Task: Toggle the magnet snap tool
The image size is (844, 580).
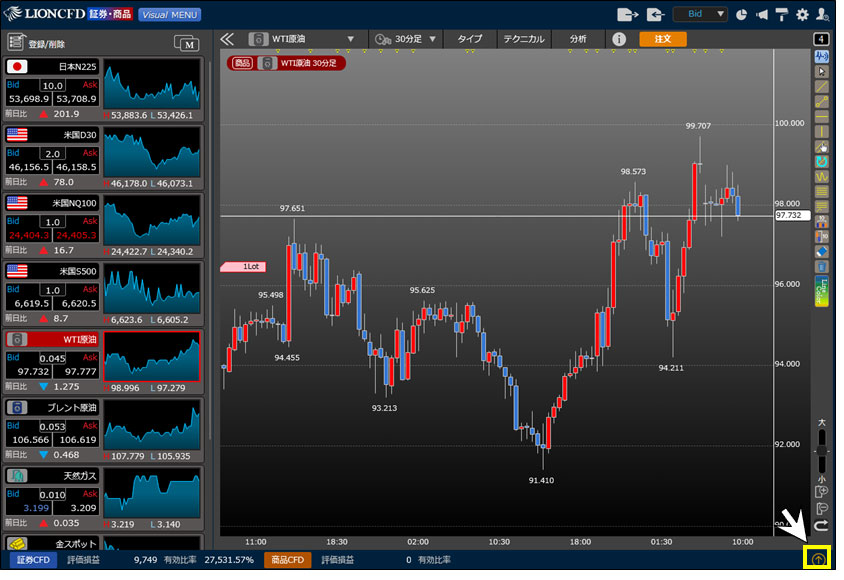Action: 822,161
